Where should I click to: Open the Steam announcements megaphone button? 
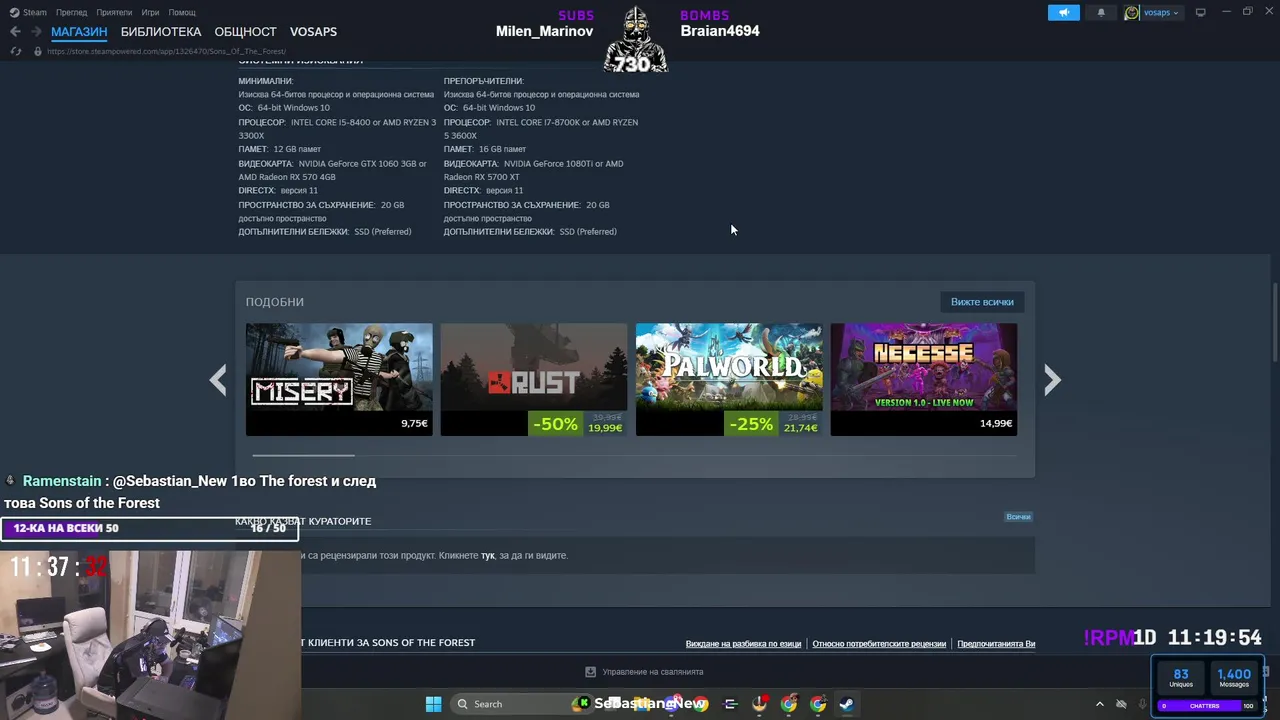pos(1064,12)
